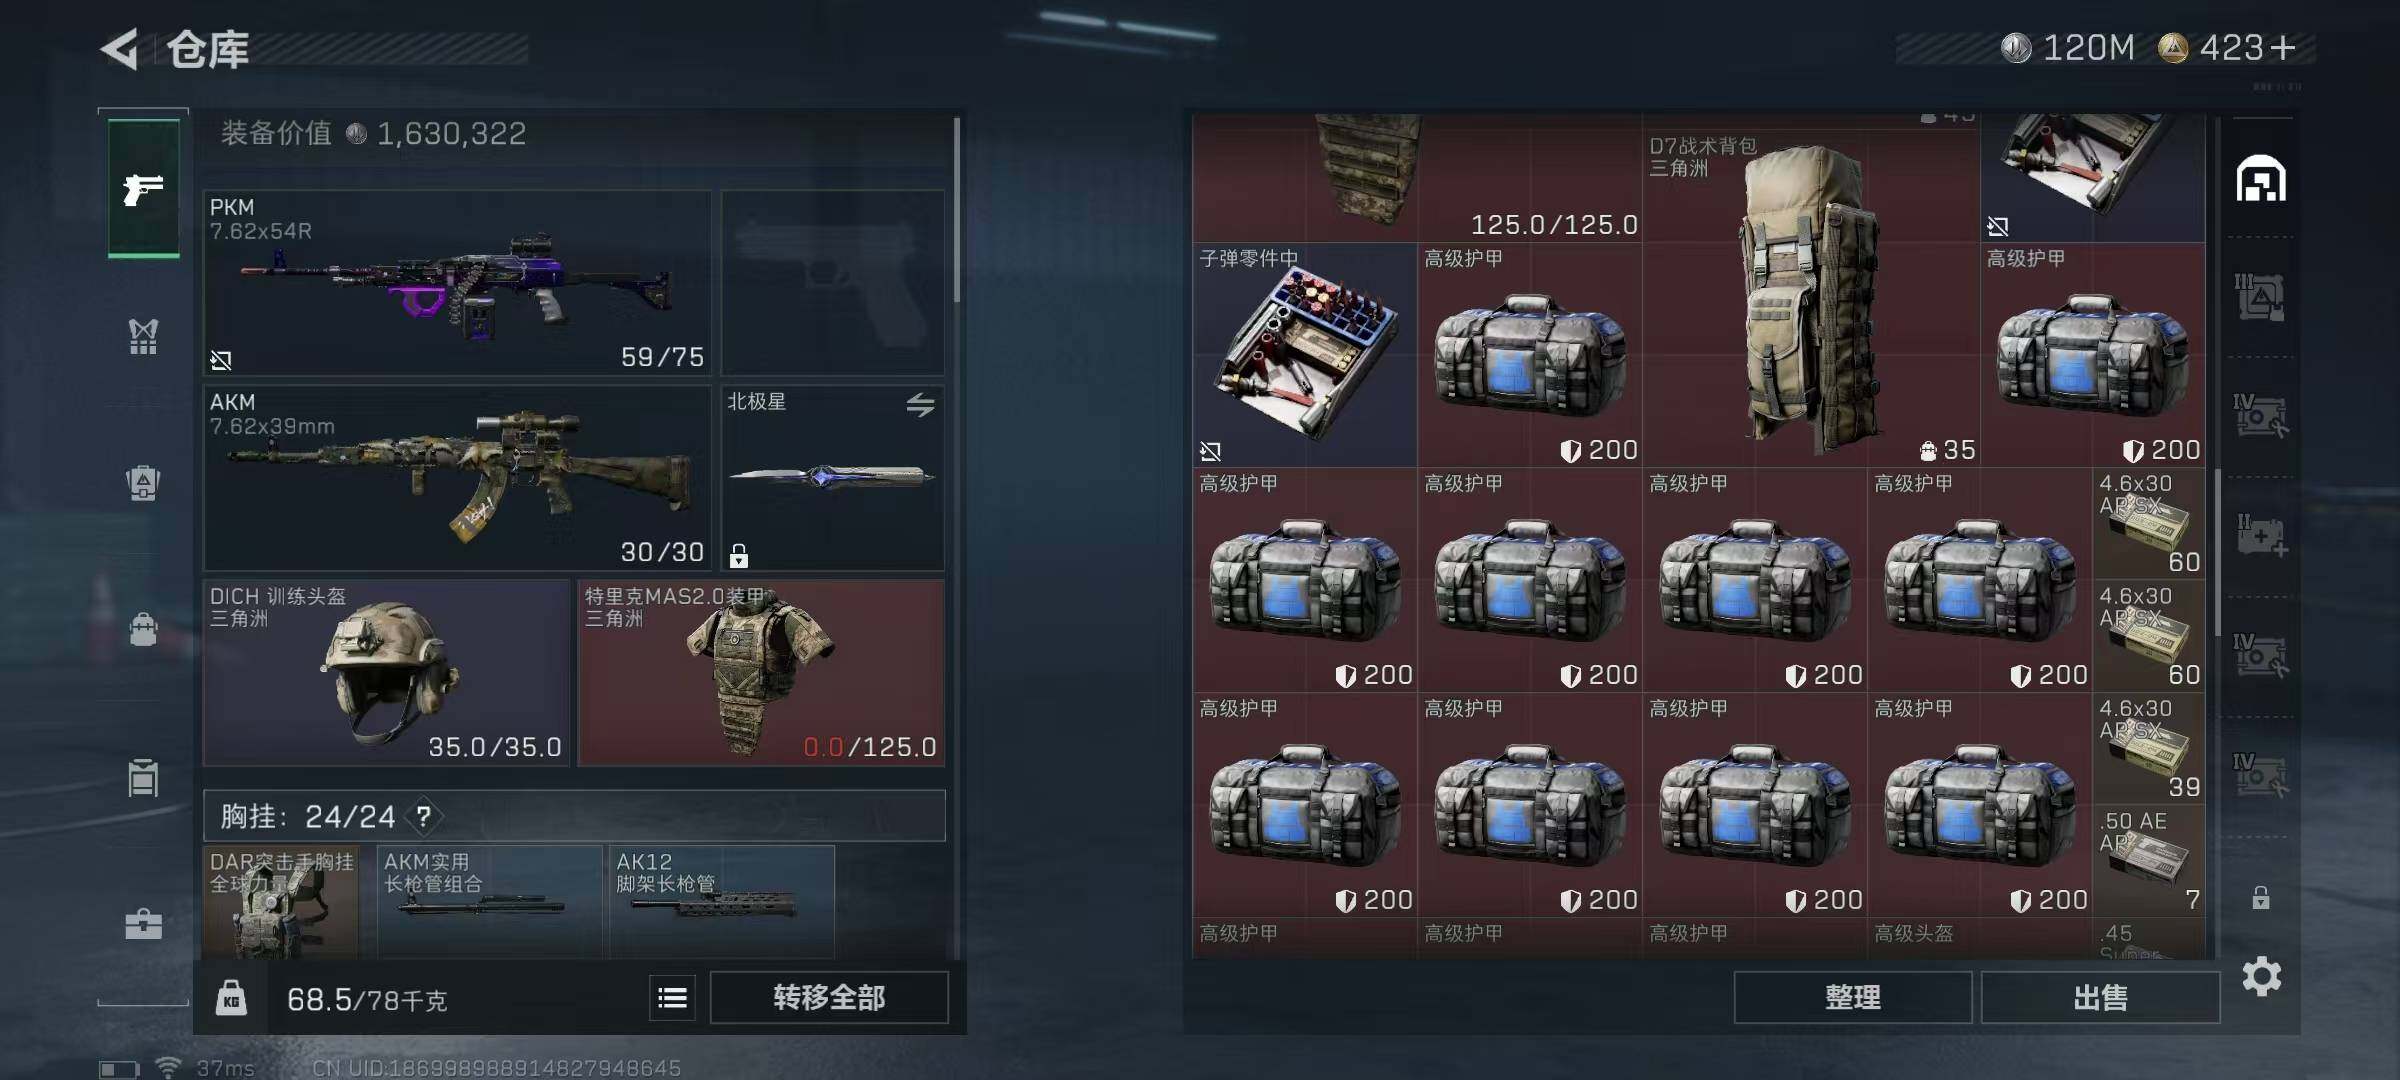Expand the add storage slot plus icon
The image size is (2400, 1080).
pyautogui.click(x=2261, y=536)
